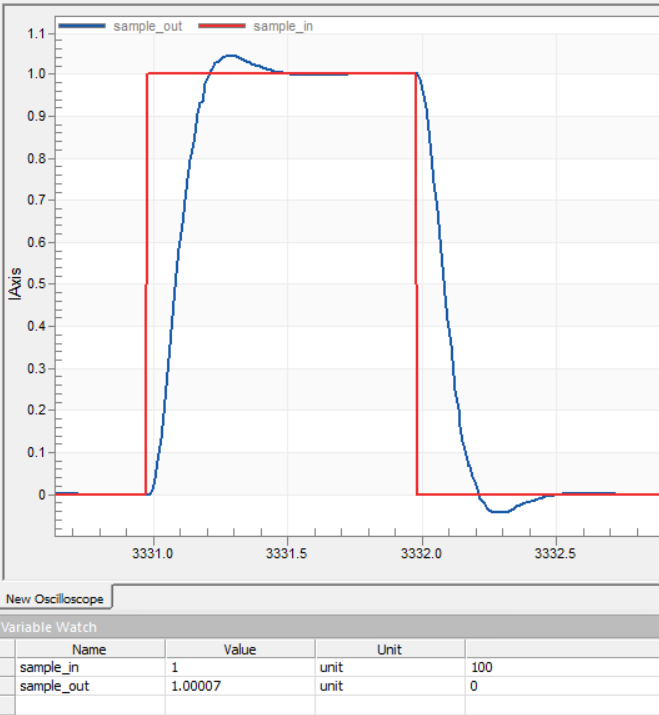Viewport: 659px width, 715px height.
Task: Click the value cell showing 1.00007
Action: click(x=240, y=685)
